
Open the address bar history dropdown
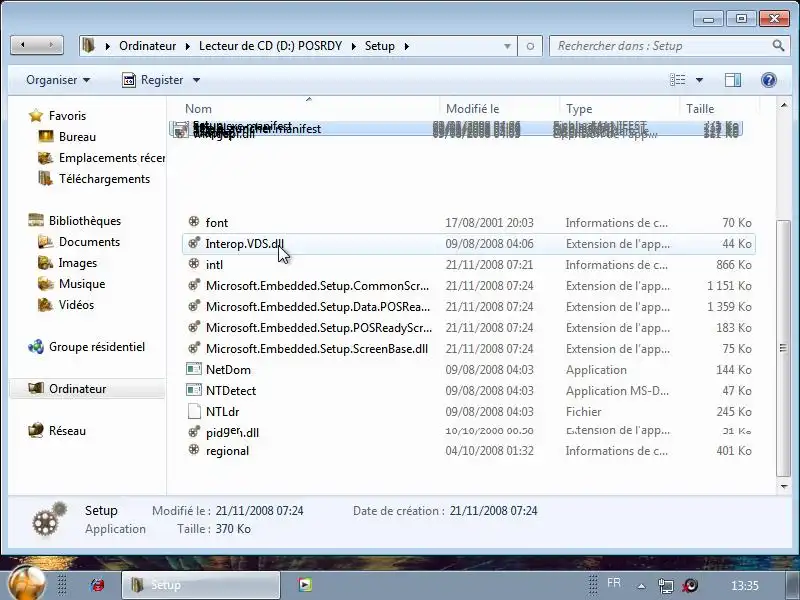[x=507, y=46]
